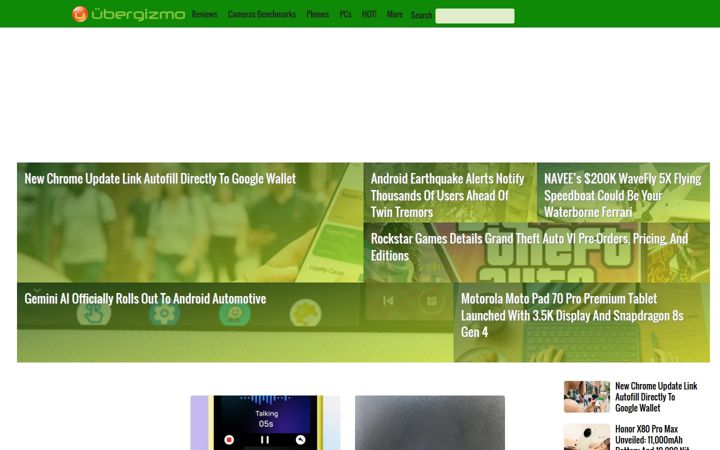This screenshot has height=450, width=720.
Task: Expand the More menu
Action: point(394,14)
